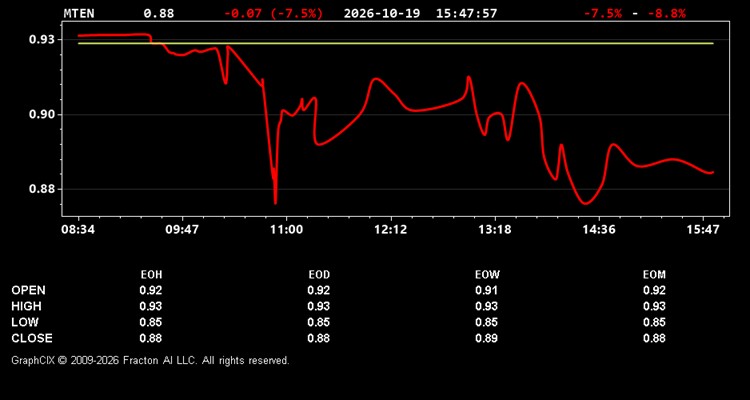Click the CLOSE row label
This screenshot has height=400, width=750.
point(32,338)
